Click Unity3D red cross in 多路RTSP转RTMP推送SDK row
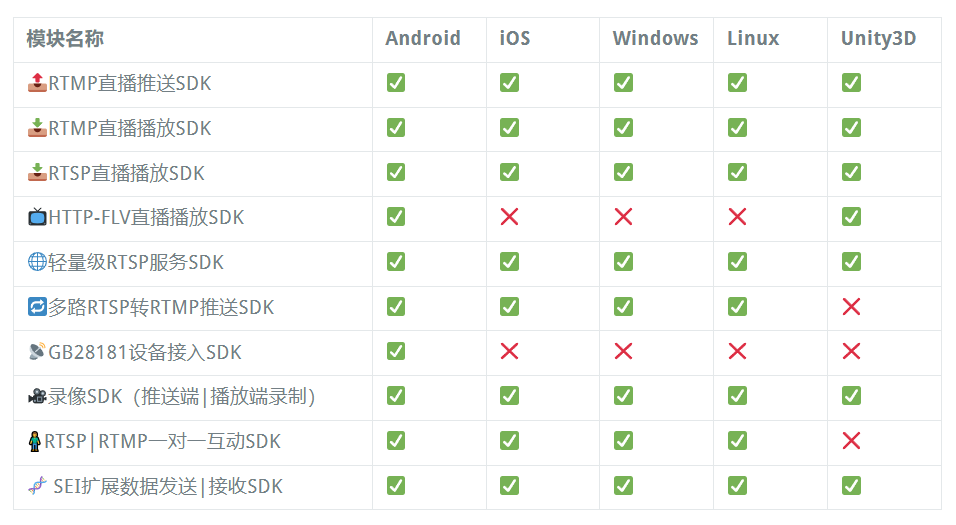Screen dimensions: 956x525 (851, 307)
